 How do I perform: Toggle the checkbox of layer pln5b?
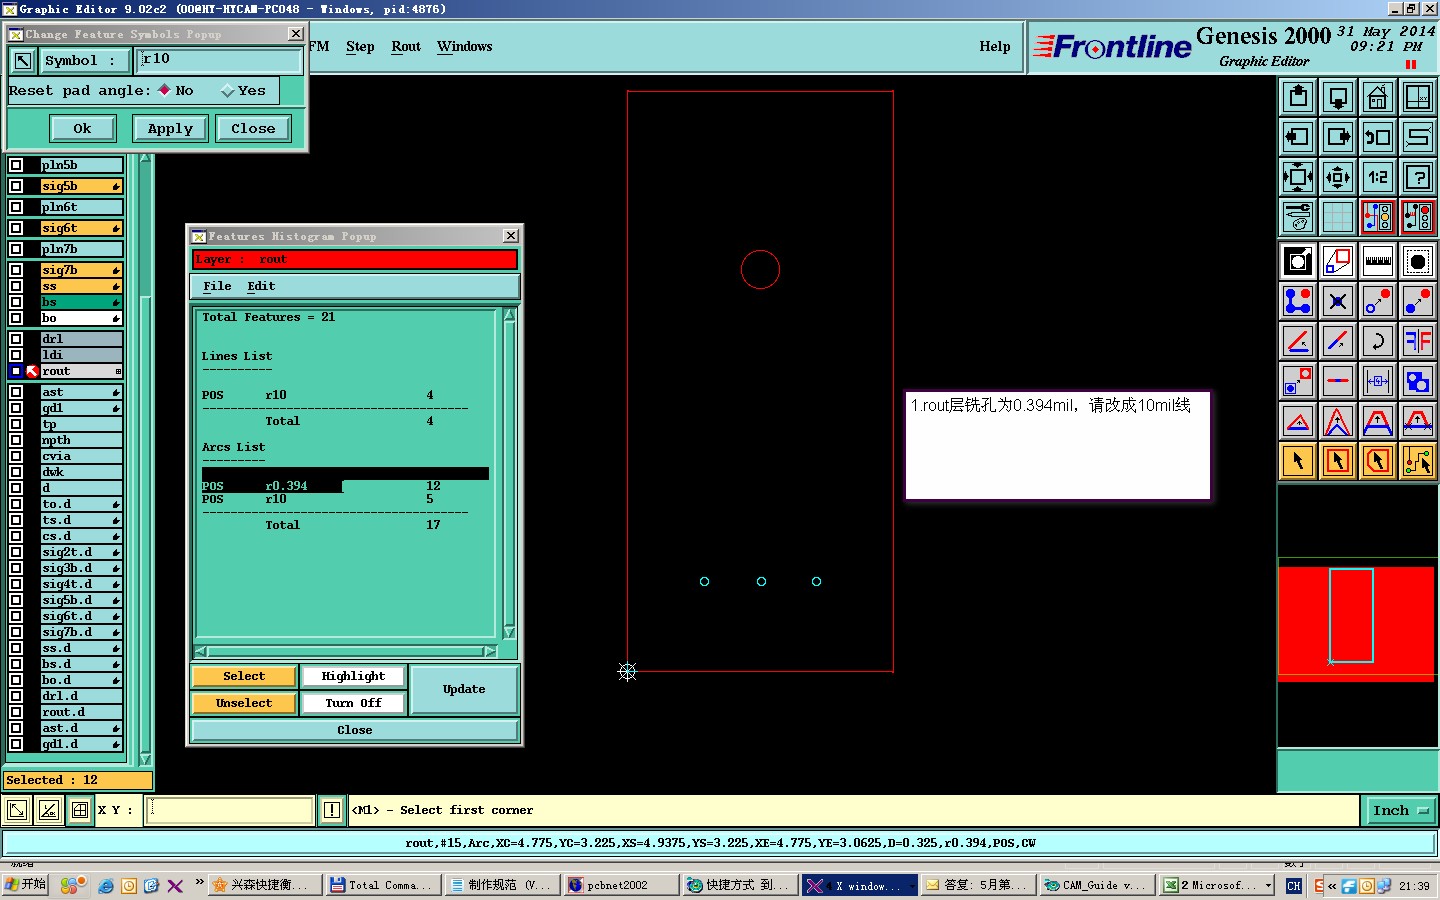(16, 165)
